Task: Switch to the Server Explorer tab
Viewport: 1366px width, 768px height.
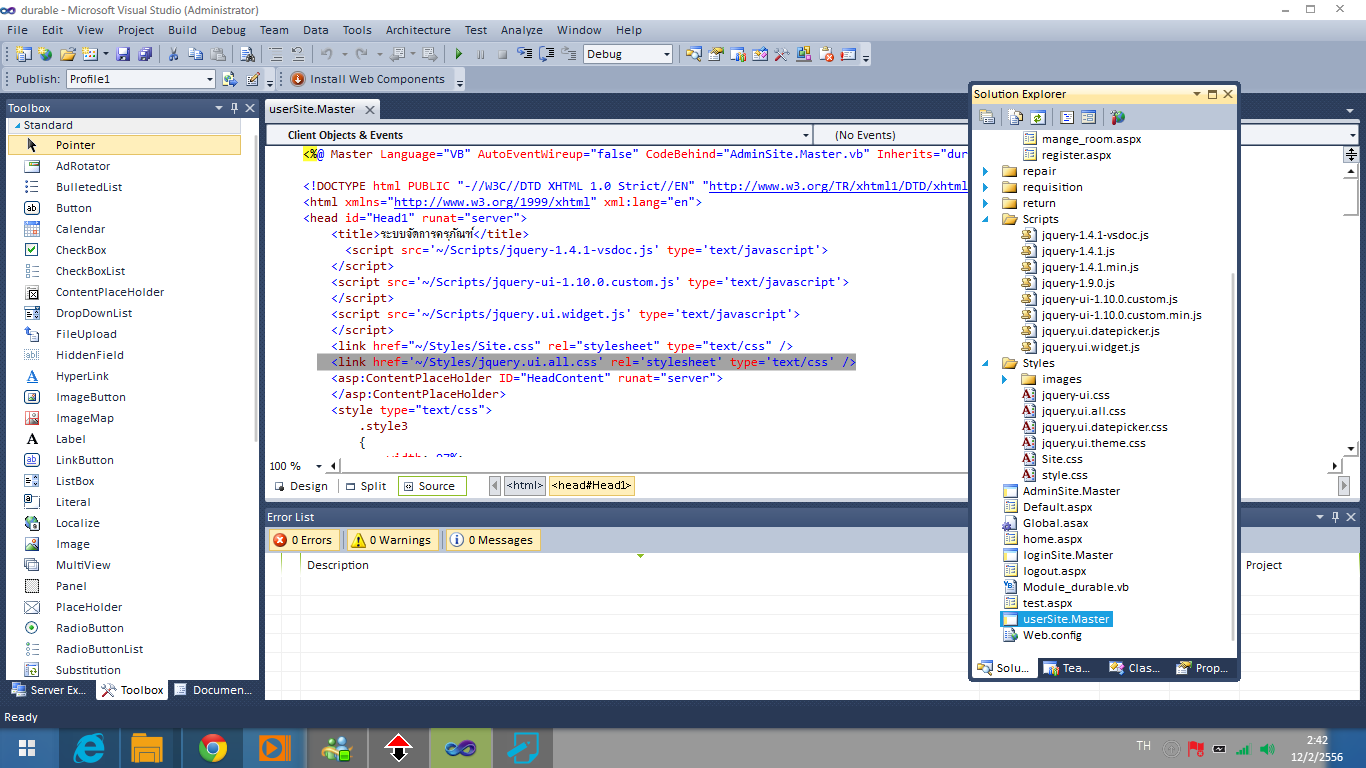Action: coord(50,690)
